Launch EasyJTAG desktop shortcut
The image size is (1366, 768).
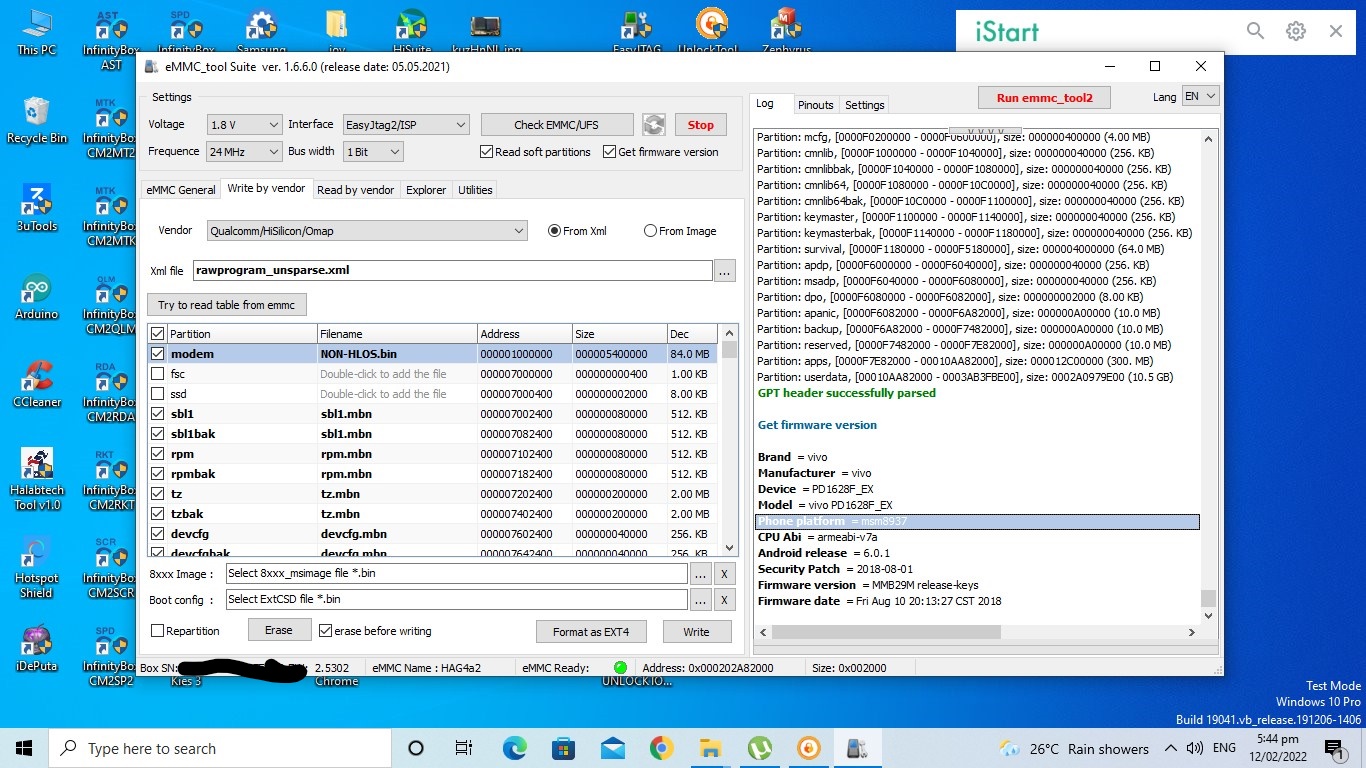tap(637, 32)
